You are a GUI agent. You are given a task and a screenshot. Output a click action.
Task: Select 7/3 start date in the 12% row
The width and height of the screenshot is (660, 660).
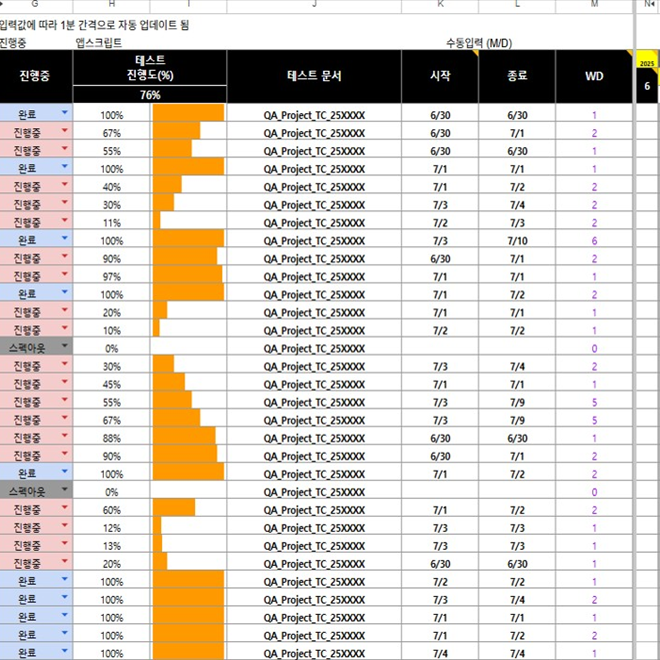click(x=440, y=528)
